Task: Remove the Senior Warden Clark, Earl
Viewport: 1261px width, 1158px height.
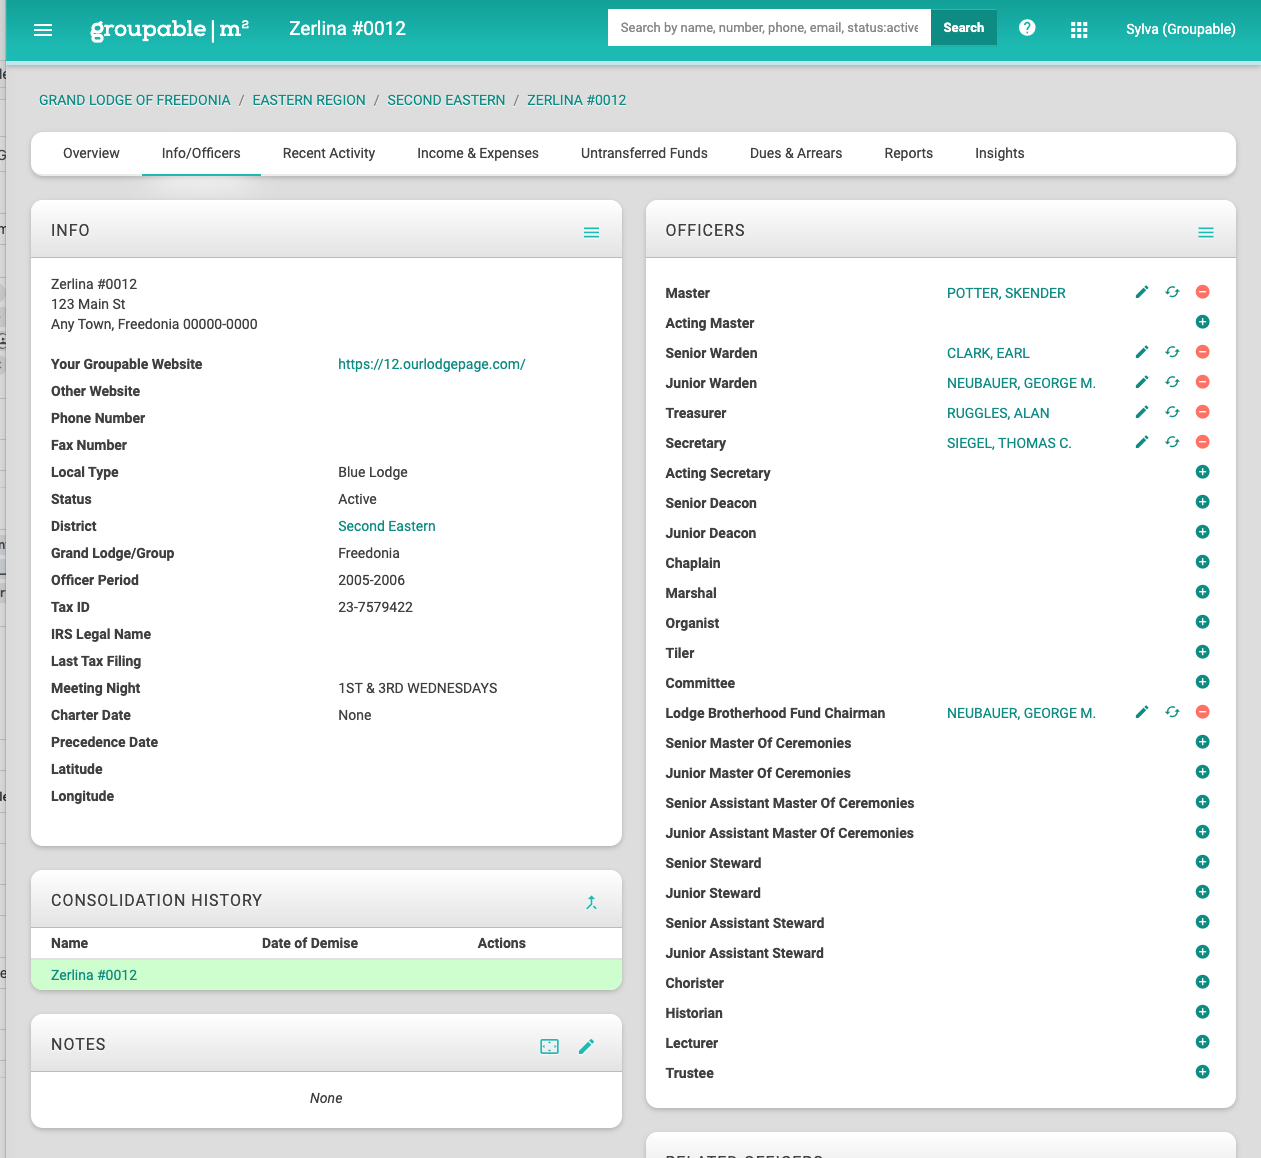Action: click(1203, 352)
